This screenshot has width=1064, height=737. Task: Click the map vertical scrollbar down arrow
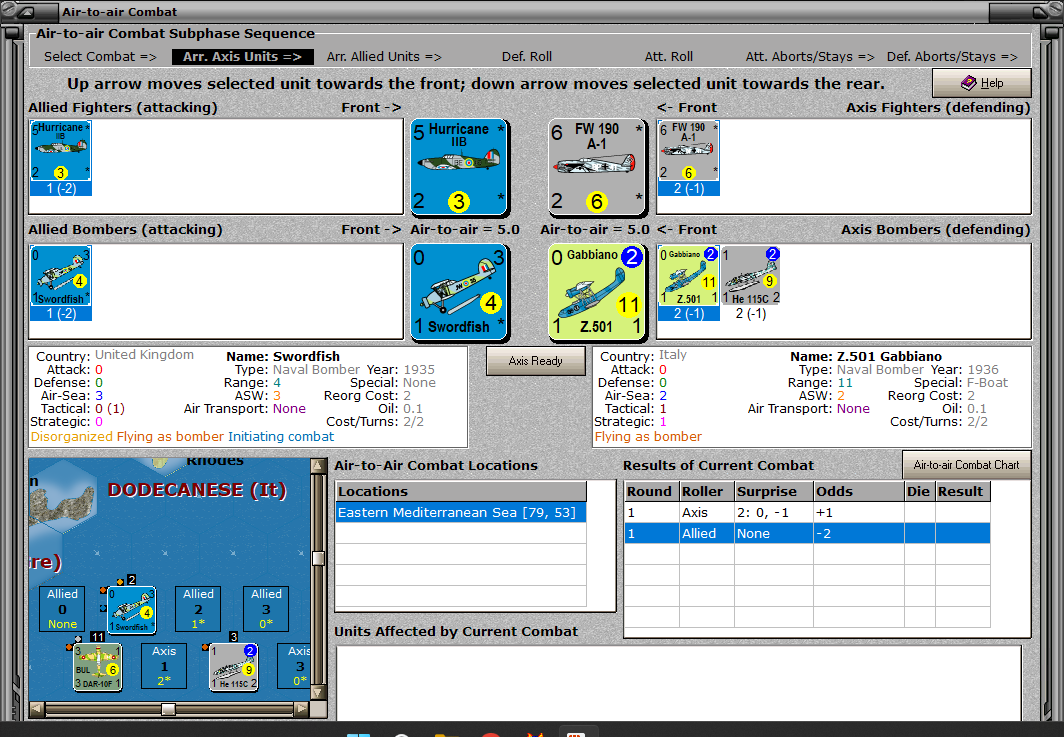(318, 693)
